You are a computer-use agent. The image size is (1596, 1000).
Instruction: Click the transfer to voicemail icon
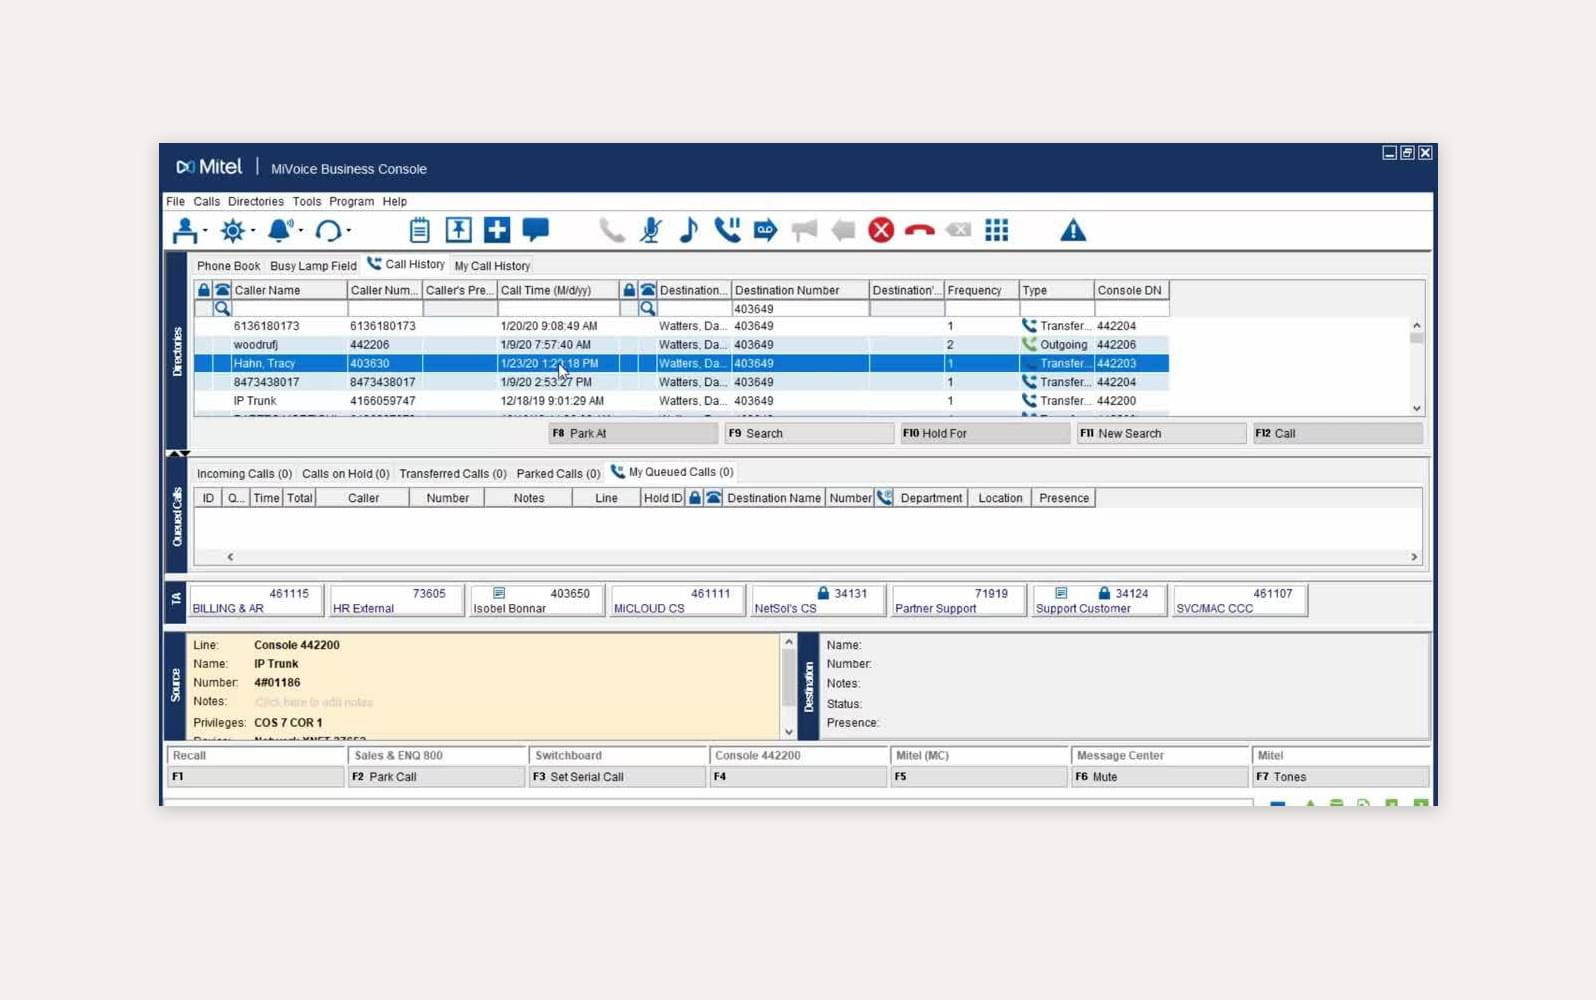click(x=765, y=231)
